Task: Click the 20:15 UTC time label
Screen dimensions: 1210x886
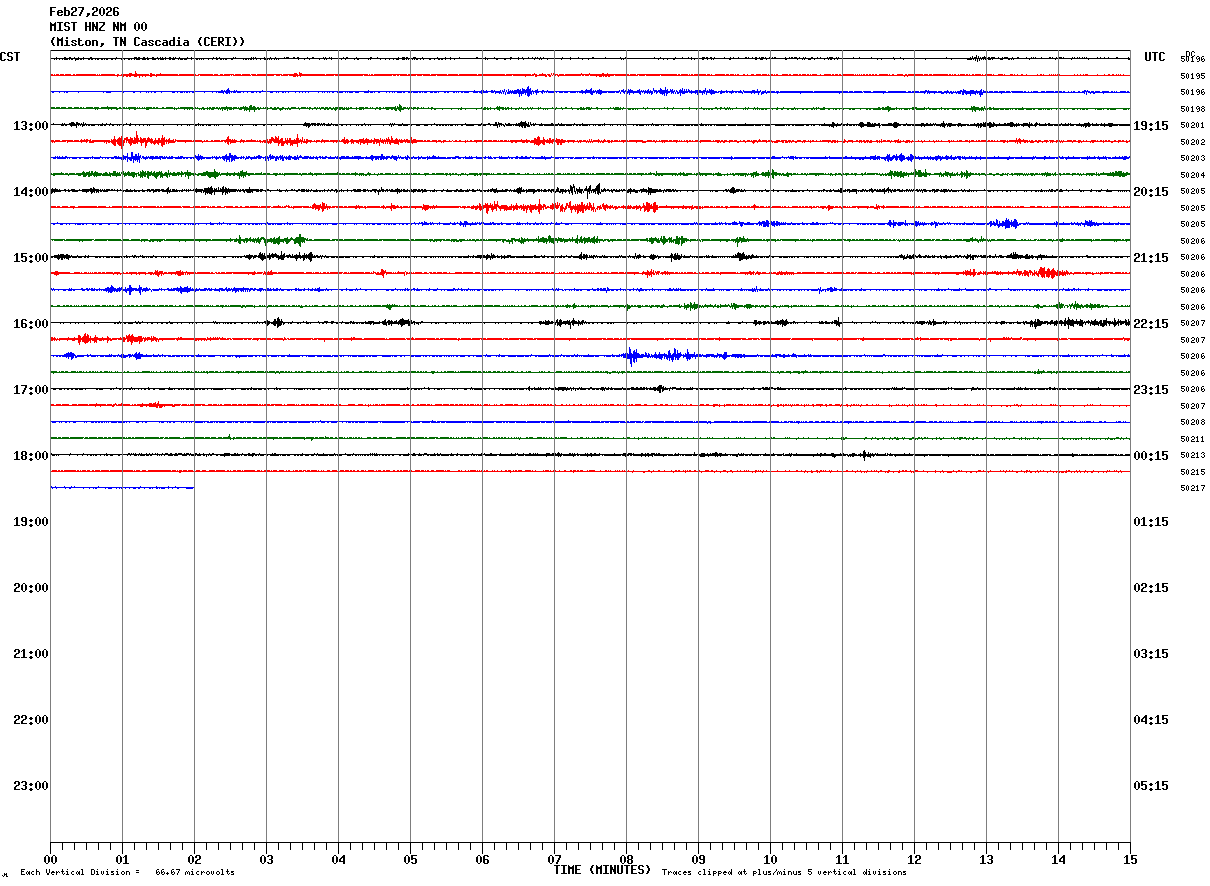Action: click(x=1151, y=192)
